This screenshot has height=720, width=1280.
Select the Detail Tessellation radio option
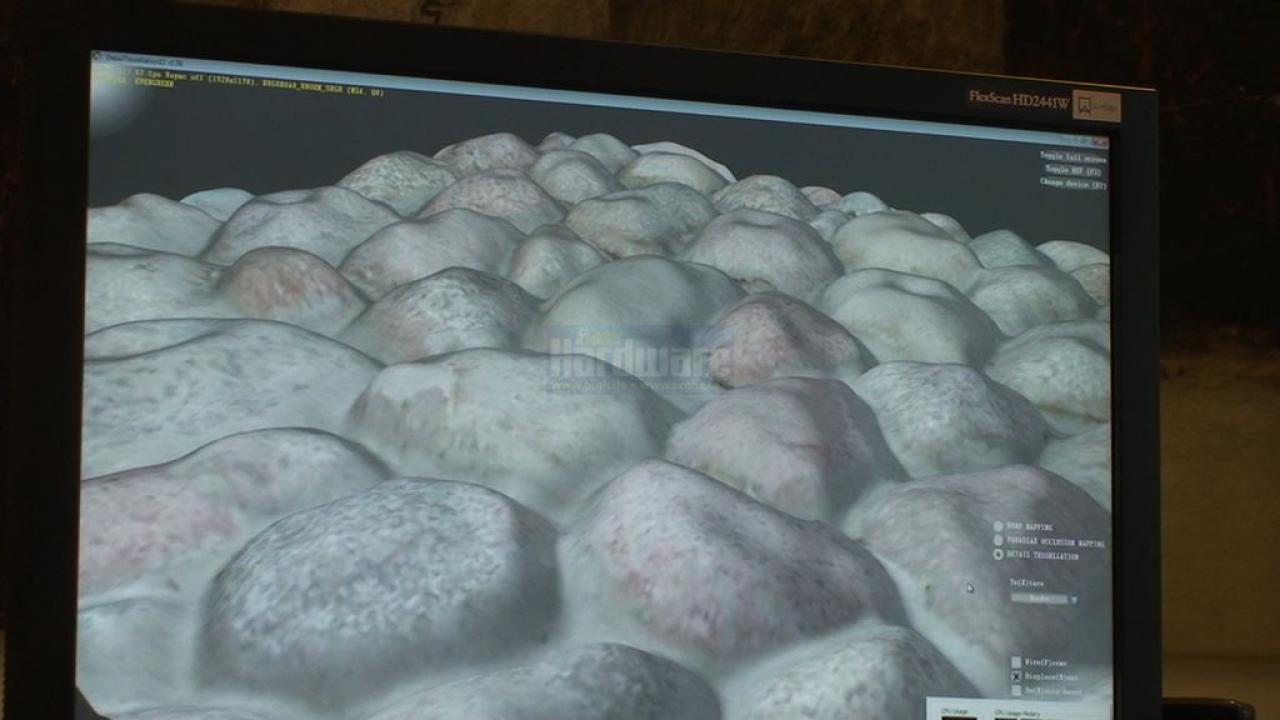pyautogui.click(x=998, y=555)
